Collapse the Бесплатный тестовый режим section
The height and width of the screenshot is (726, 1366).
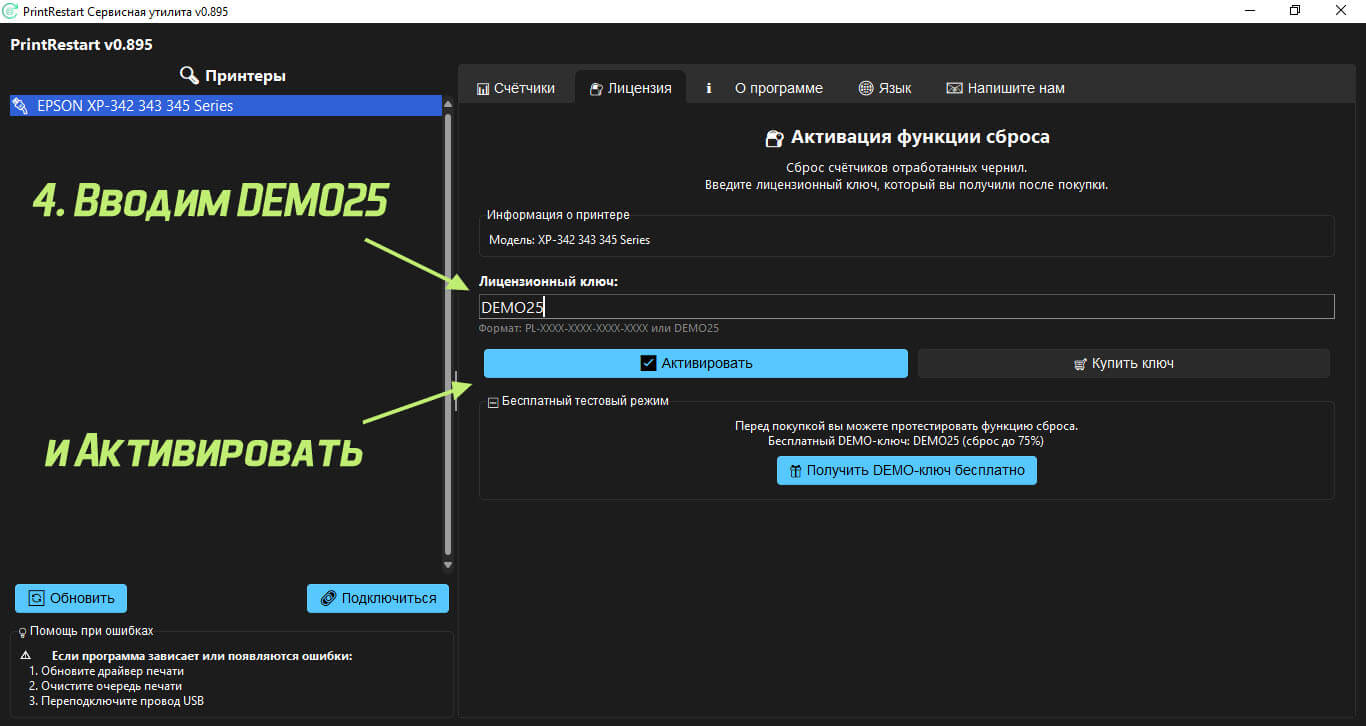[x=493, y=402]
